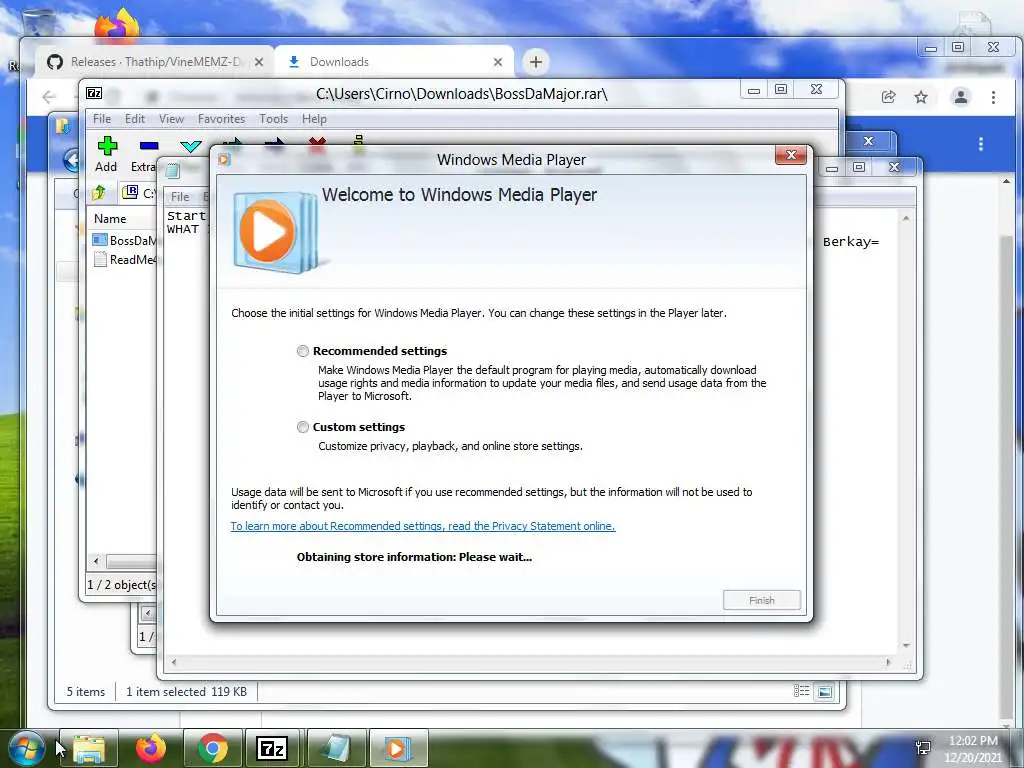The image size is (1024, 768).
Task: Close the Releases VineMEMZ tab
Action: pyautogui.click(x=259, y=62)
